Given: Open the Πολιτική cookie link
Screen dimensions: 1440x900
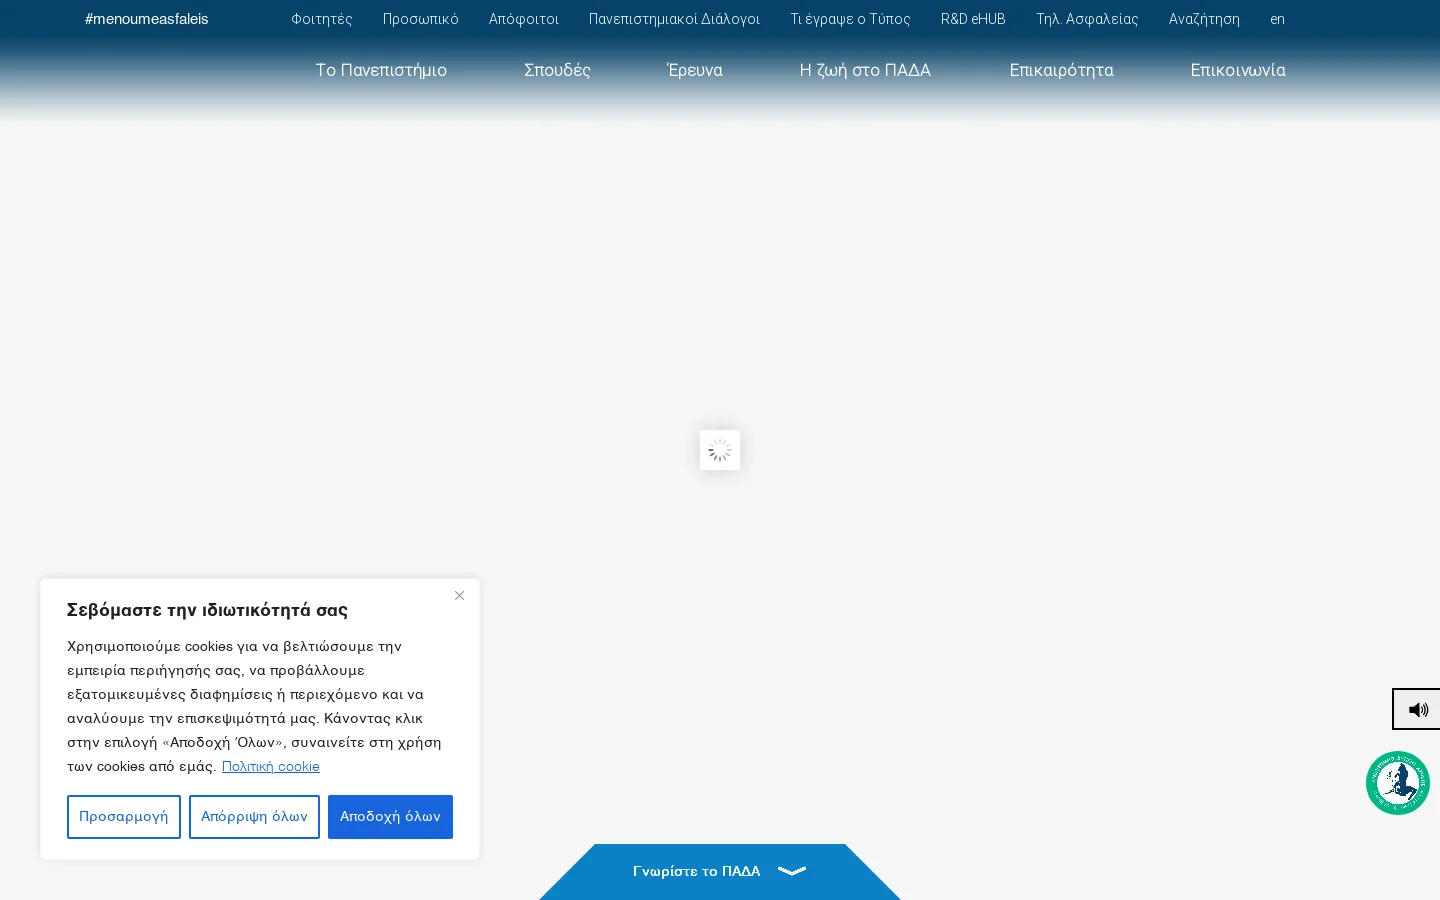Looking at the screenshot, I should point(271,766).
